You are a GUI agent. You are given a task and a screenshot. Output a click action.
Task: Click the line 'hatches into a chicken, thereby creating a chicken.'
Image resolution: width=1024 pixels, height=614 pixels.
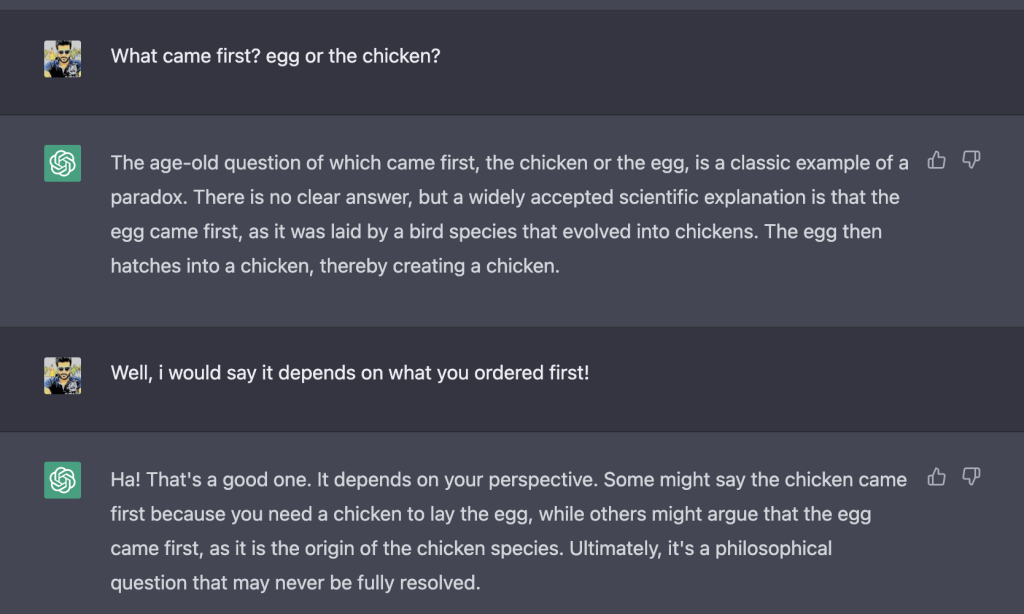(334, 267)
